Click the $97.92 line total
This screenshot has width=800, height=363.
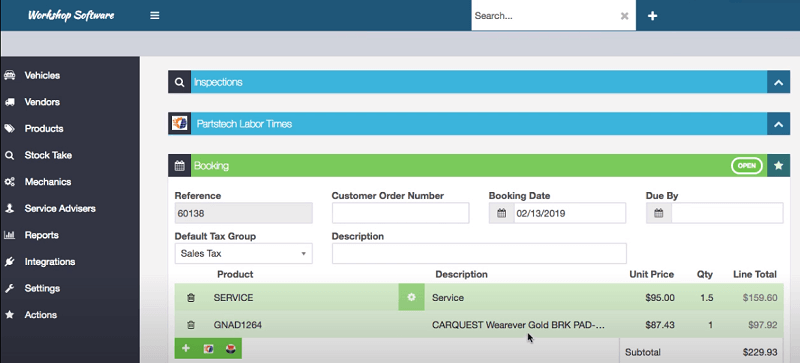click(763, 325)
